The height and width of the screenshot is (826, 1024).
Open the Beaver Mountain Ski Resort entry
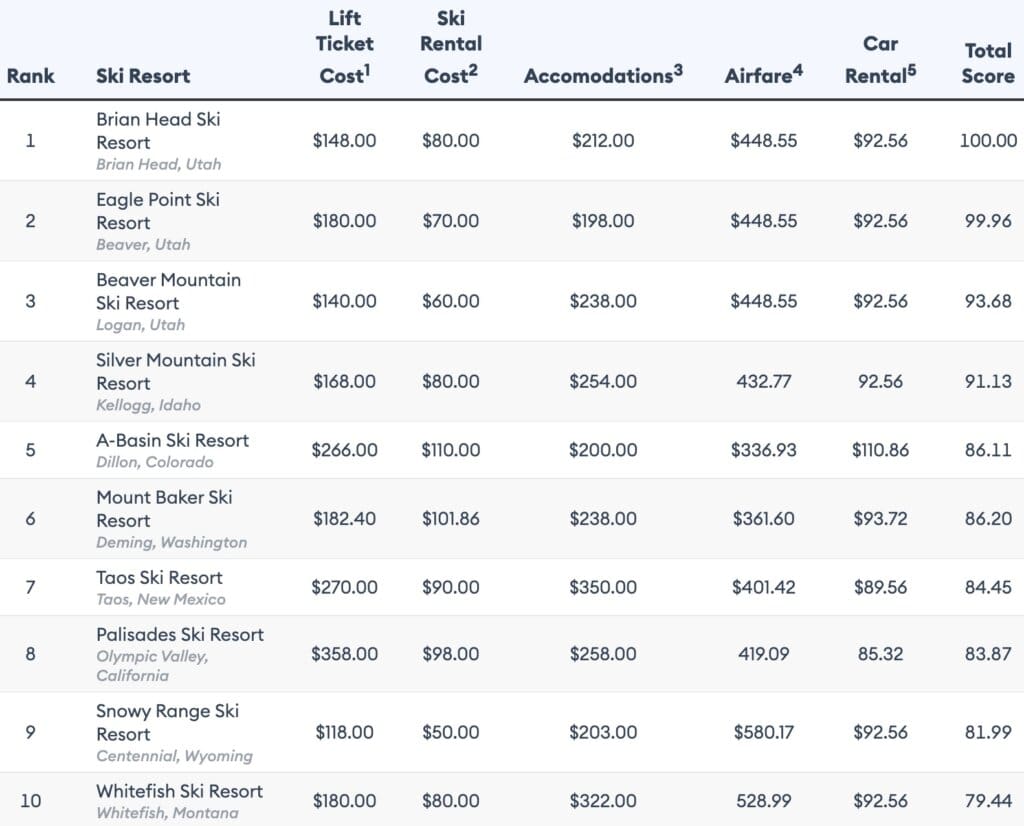tap(168, 291)
